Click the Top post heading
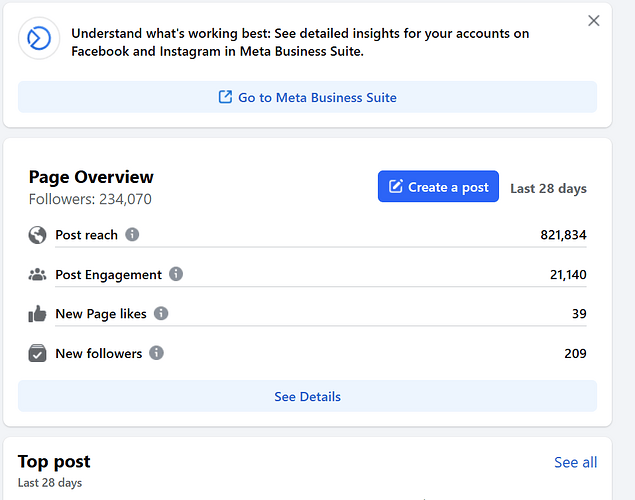Screen dimensions: 635x500 [x=54, y=462]
